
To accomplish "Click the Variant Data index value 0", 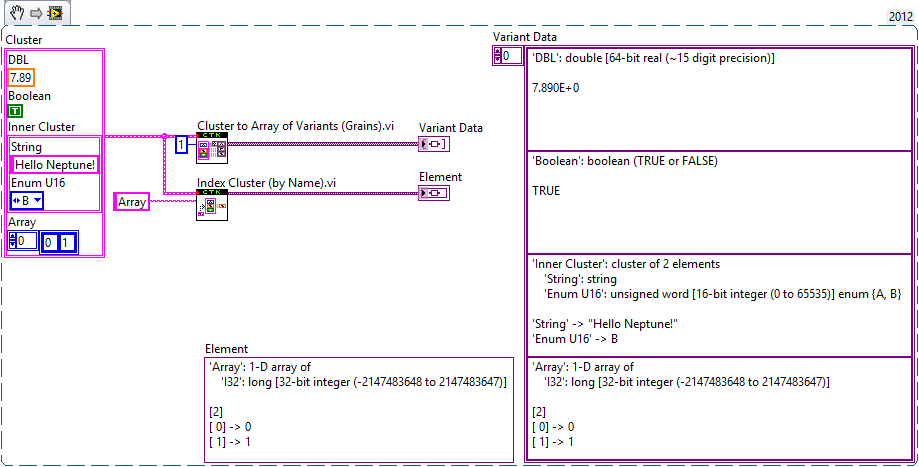I will click(512, 56).
